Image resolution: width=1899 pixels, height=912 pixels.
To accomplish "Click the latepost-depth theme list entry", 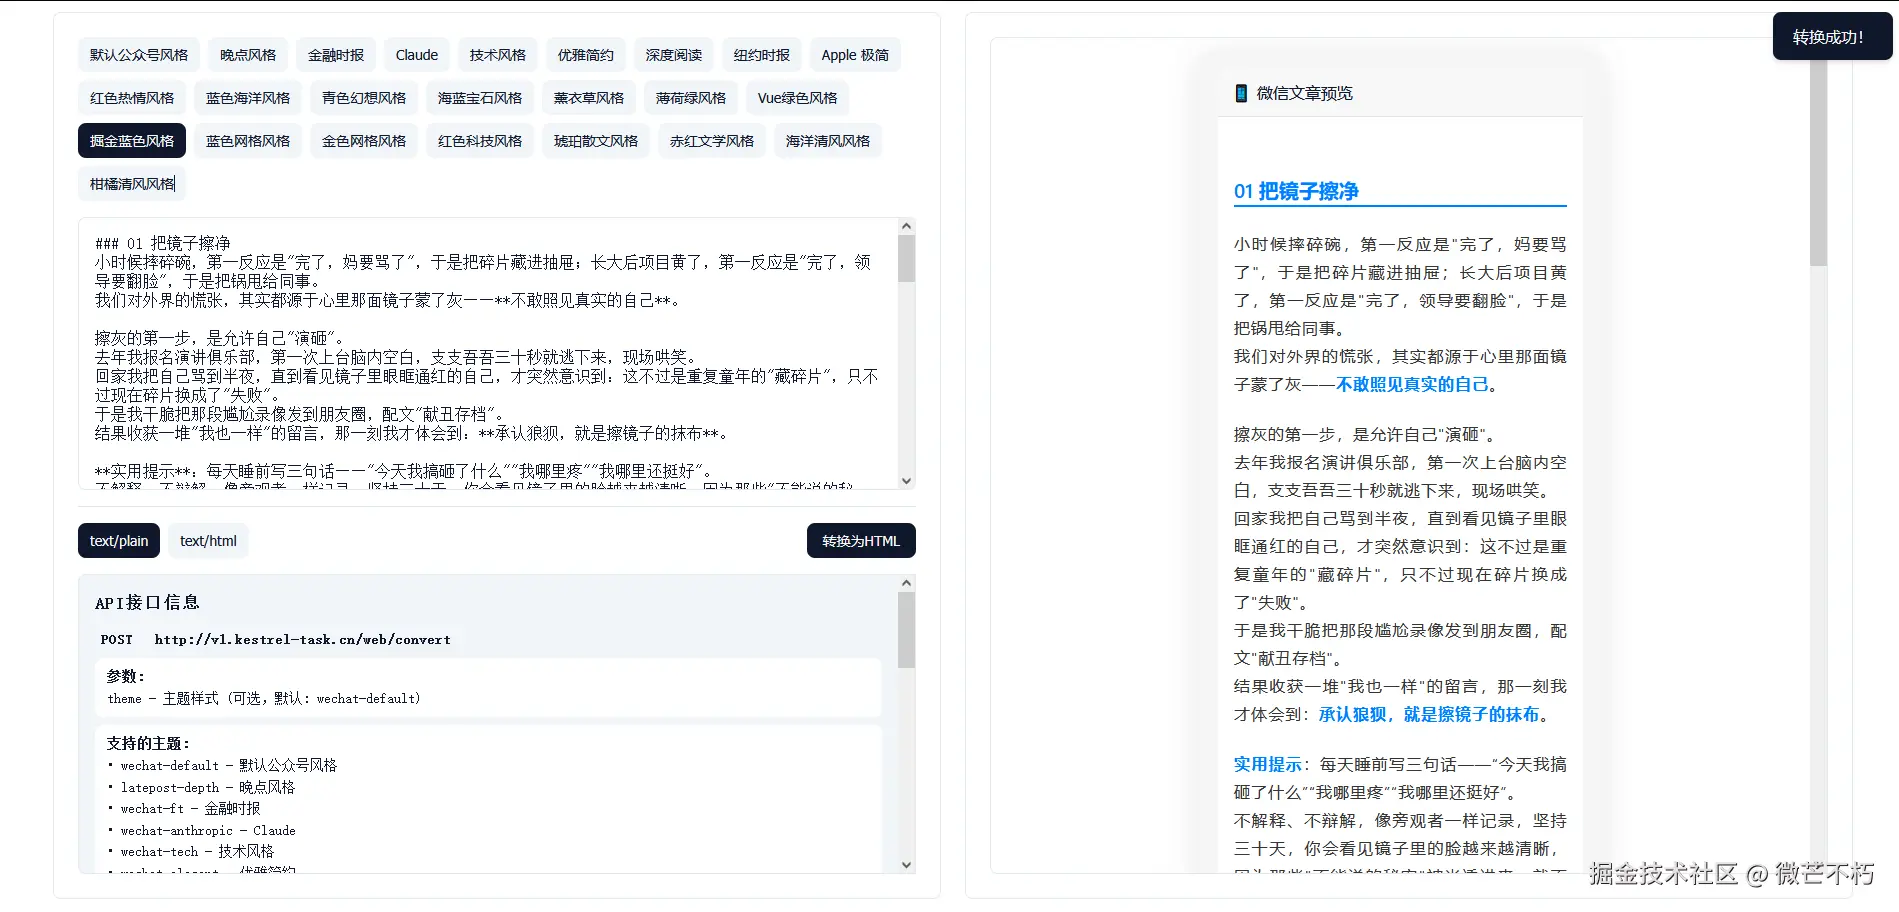I will (x=207, y=787).
